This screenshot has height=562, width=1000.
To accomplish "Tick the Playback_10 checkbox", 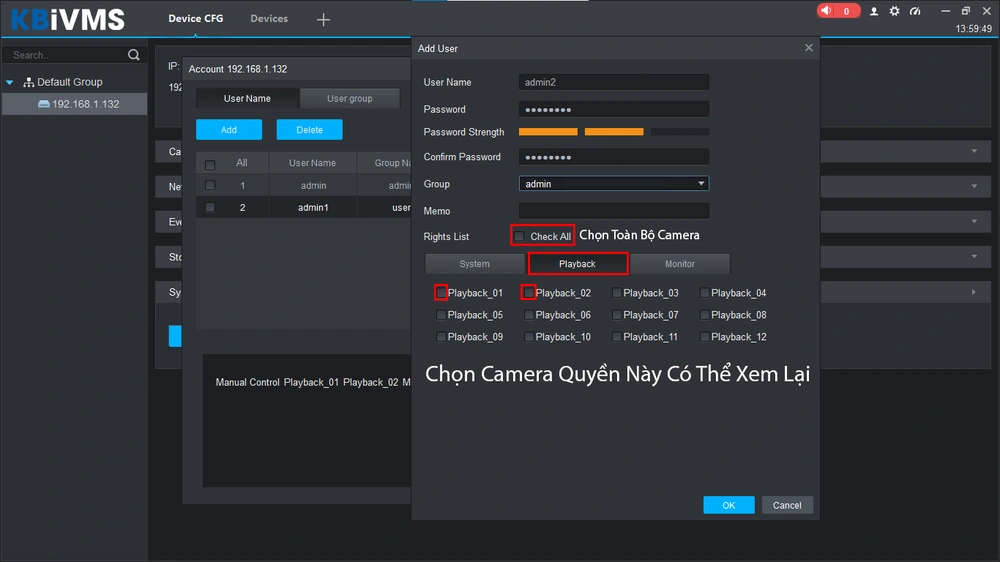I will point(528,336).
